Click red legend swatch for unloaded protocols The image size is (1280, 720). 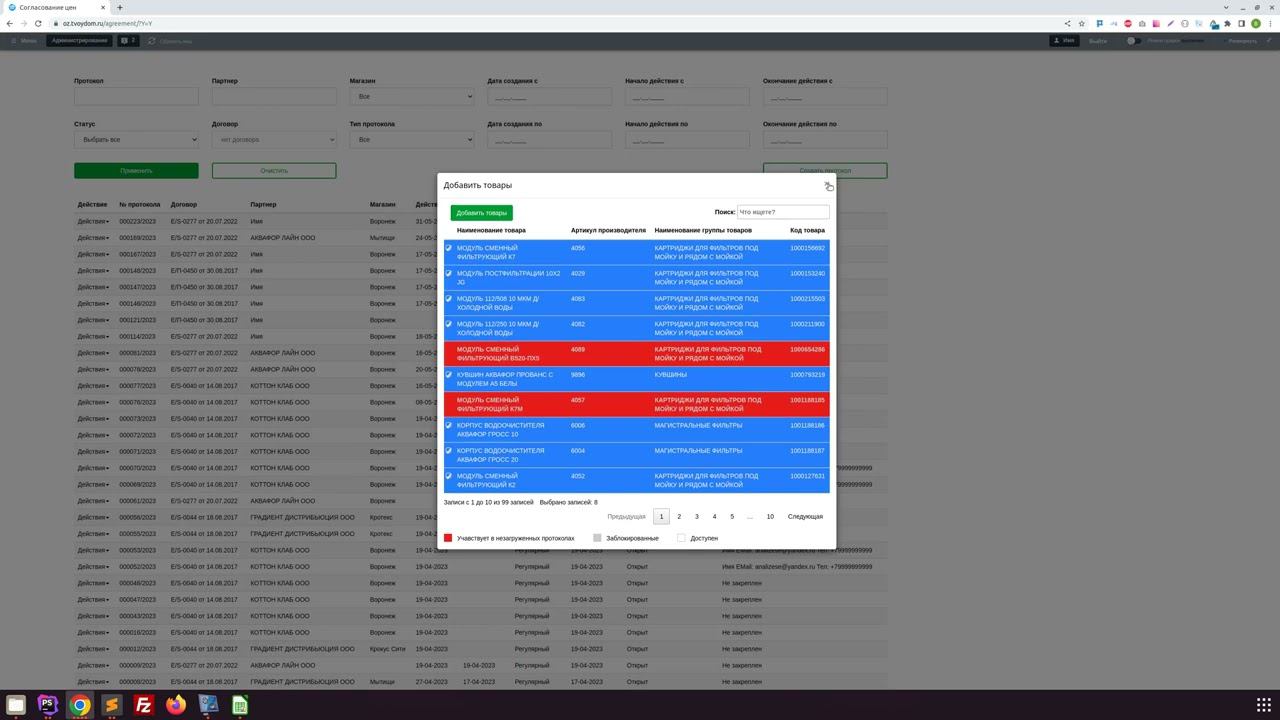[x=448, y=538]
